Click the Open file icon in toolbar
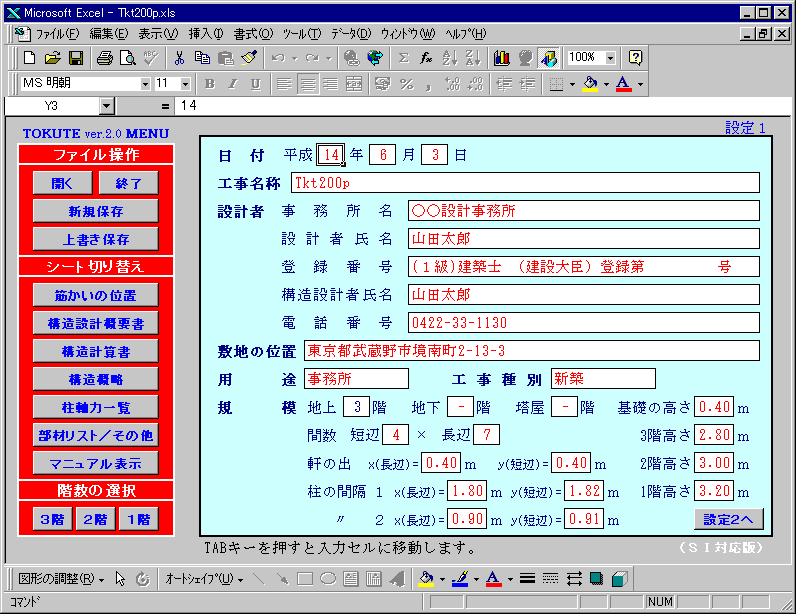 pyautogui.click(x=52, y=58)
